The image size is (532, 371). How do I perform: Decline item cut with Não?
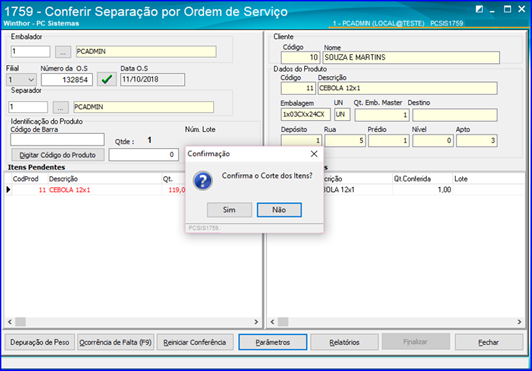(279, 210)
